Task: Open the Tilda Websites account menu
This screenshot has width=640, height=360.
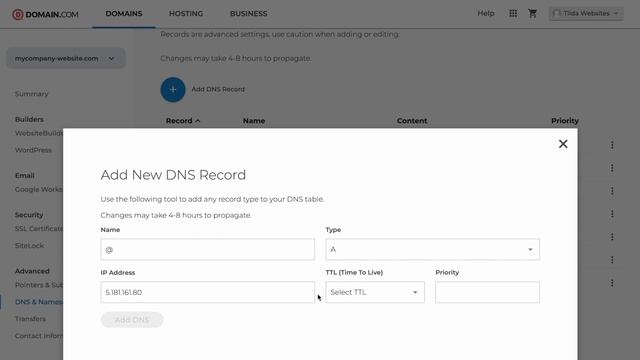Action: (x=586, y=13)
